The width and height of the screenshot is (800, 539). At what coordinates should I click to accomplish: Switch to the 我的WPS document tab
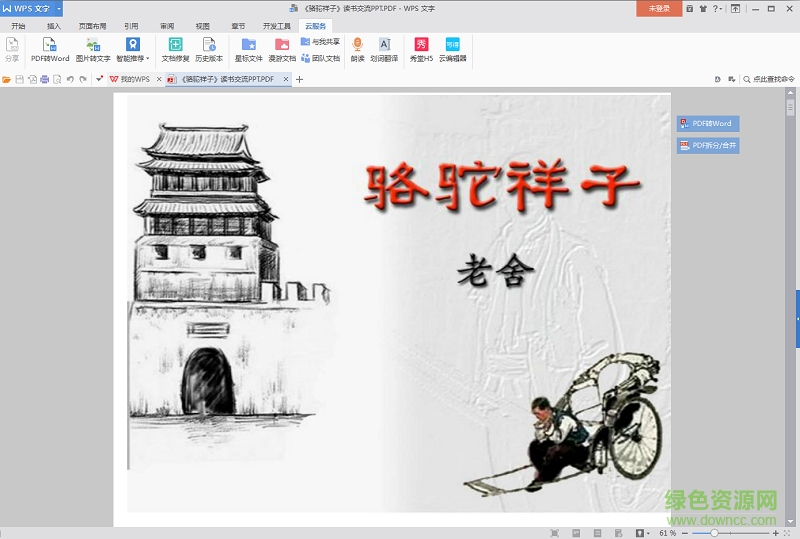click(129, 79)
